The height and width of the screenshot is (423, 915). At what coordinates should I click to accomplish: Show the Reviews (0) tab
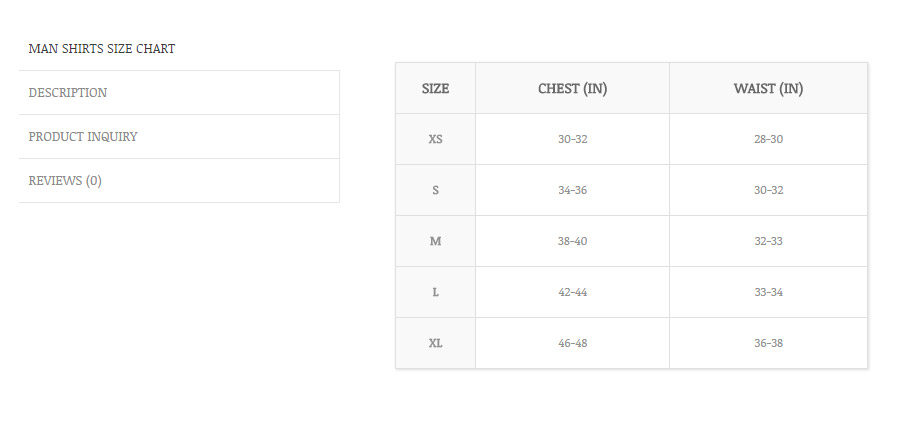[65, 181]
